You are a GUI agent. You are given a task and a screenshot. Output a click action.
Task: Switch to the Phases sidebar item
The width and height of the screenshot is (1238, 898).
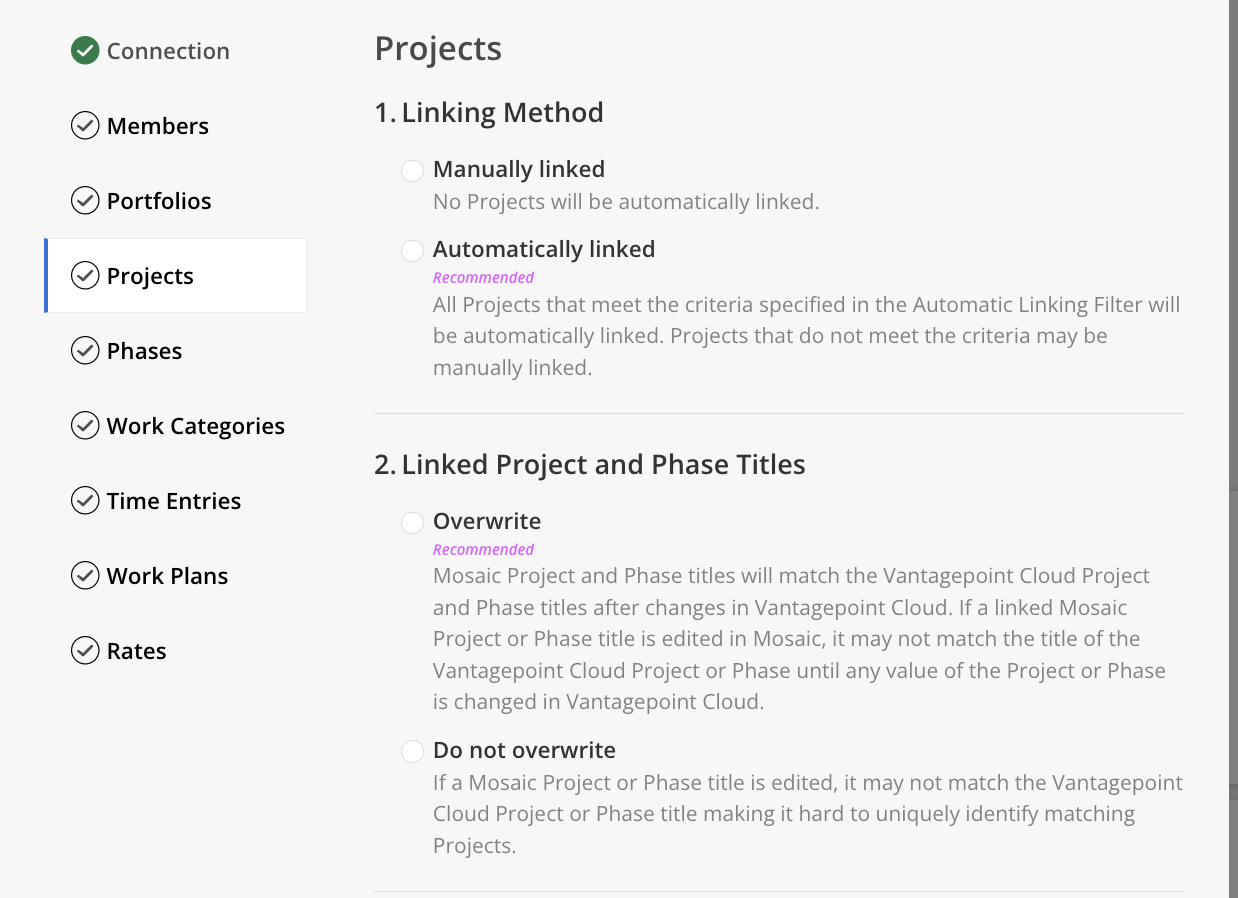pyautogui.click(x=144, y=351)
